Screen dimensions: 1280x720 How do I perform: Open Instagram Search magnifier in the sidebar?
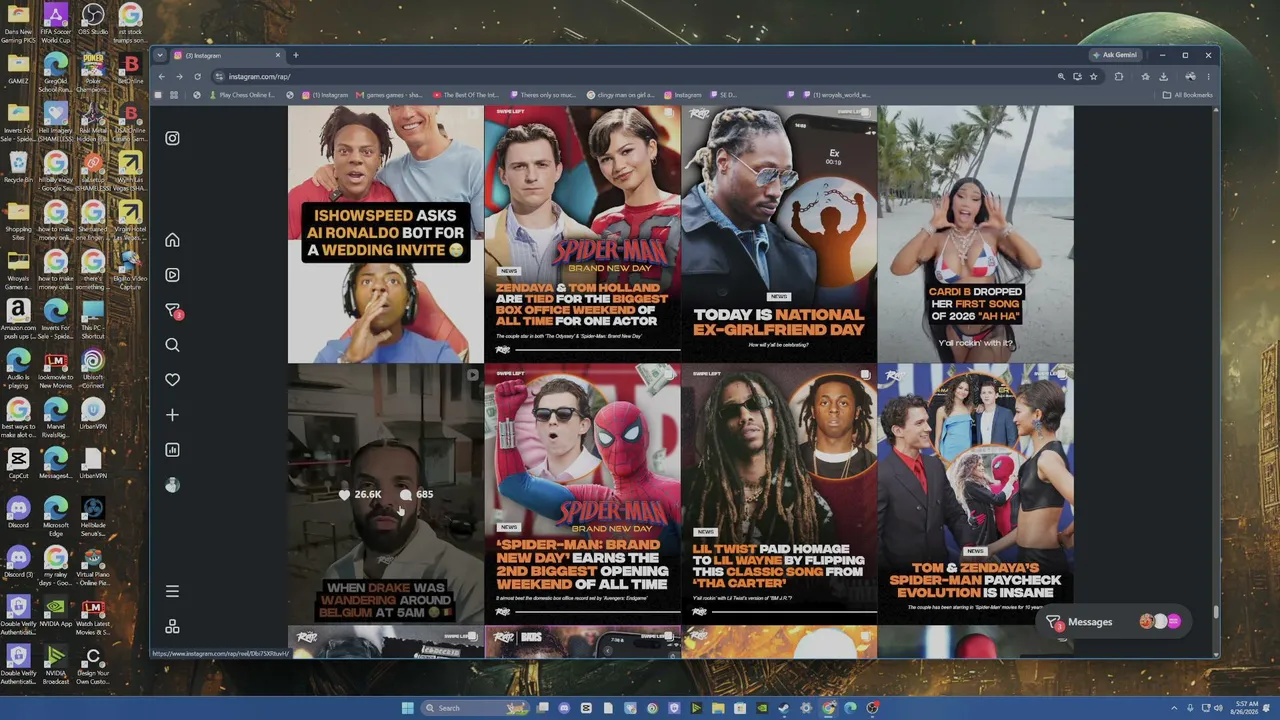click(x=172, y=345)
